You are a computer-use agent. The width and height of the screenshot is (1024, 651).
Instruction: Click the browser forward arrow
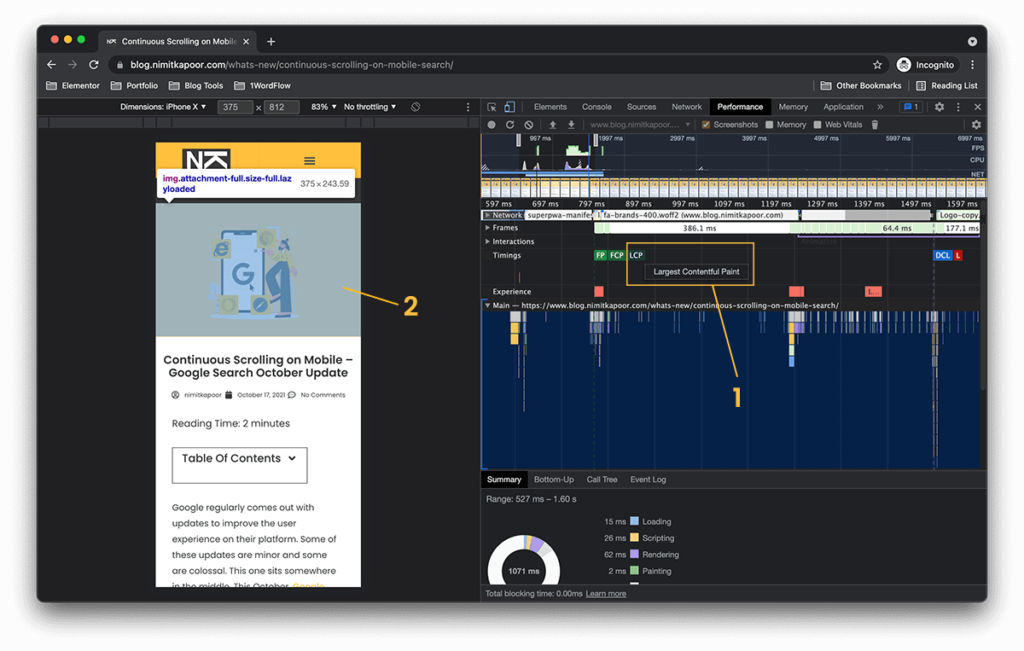pos(72,65)
